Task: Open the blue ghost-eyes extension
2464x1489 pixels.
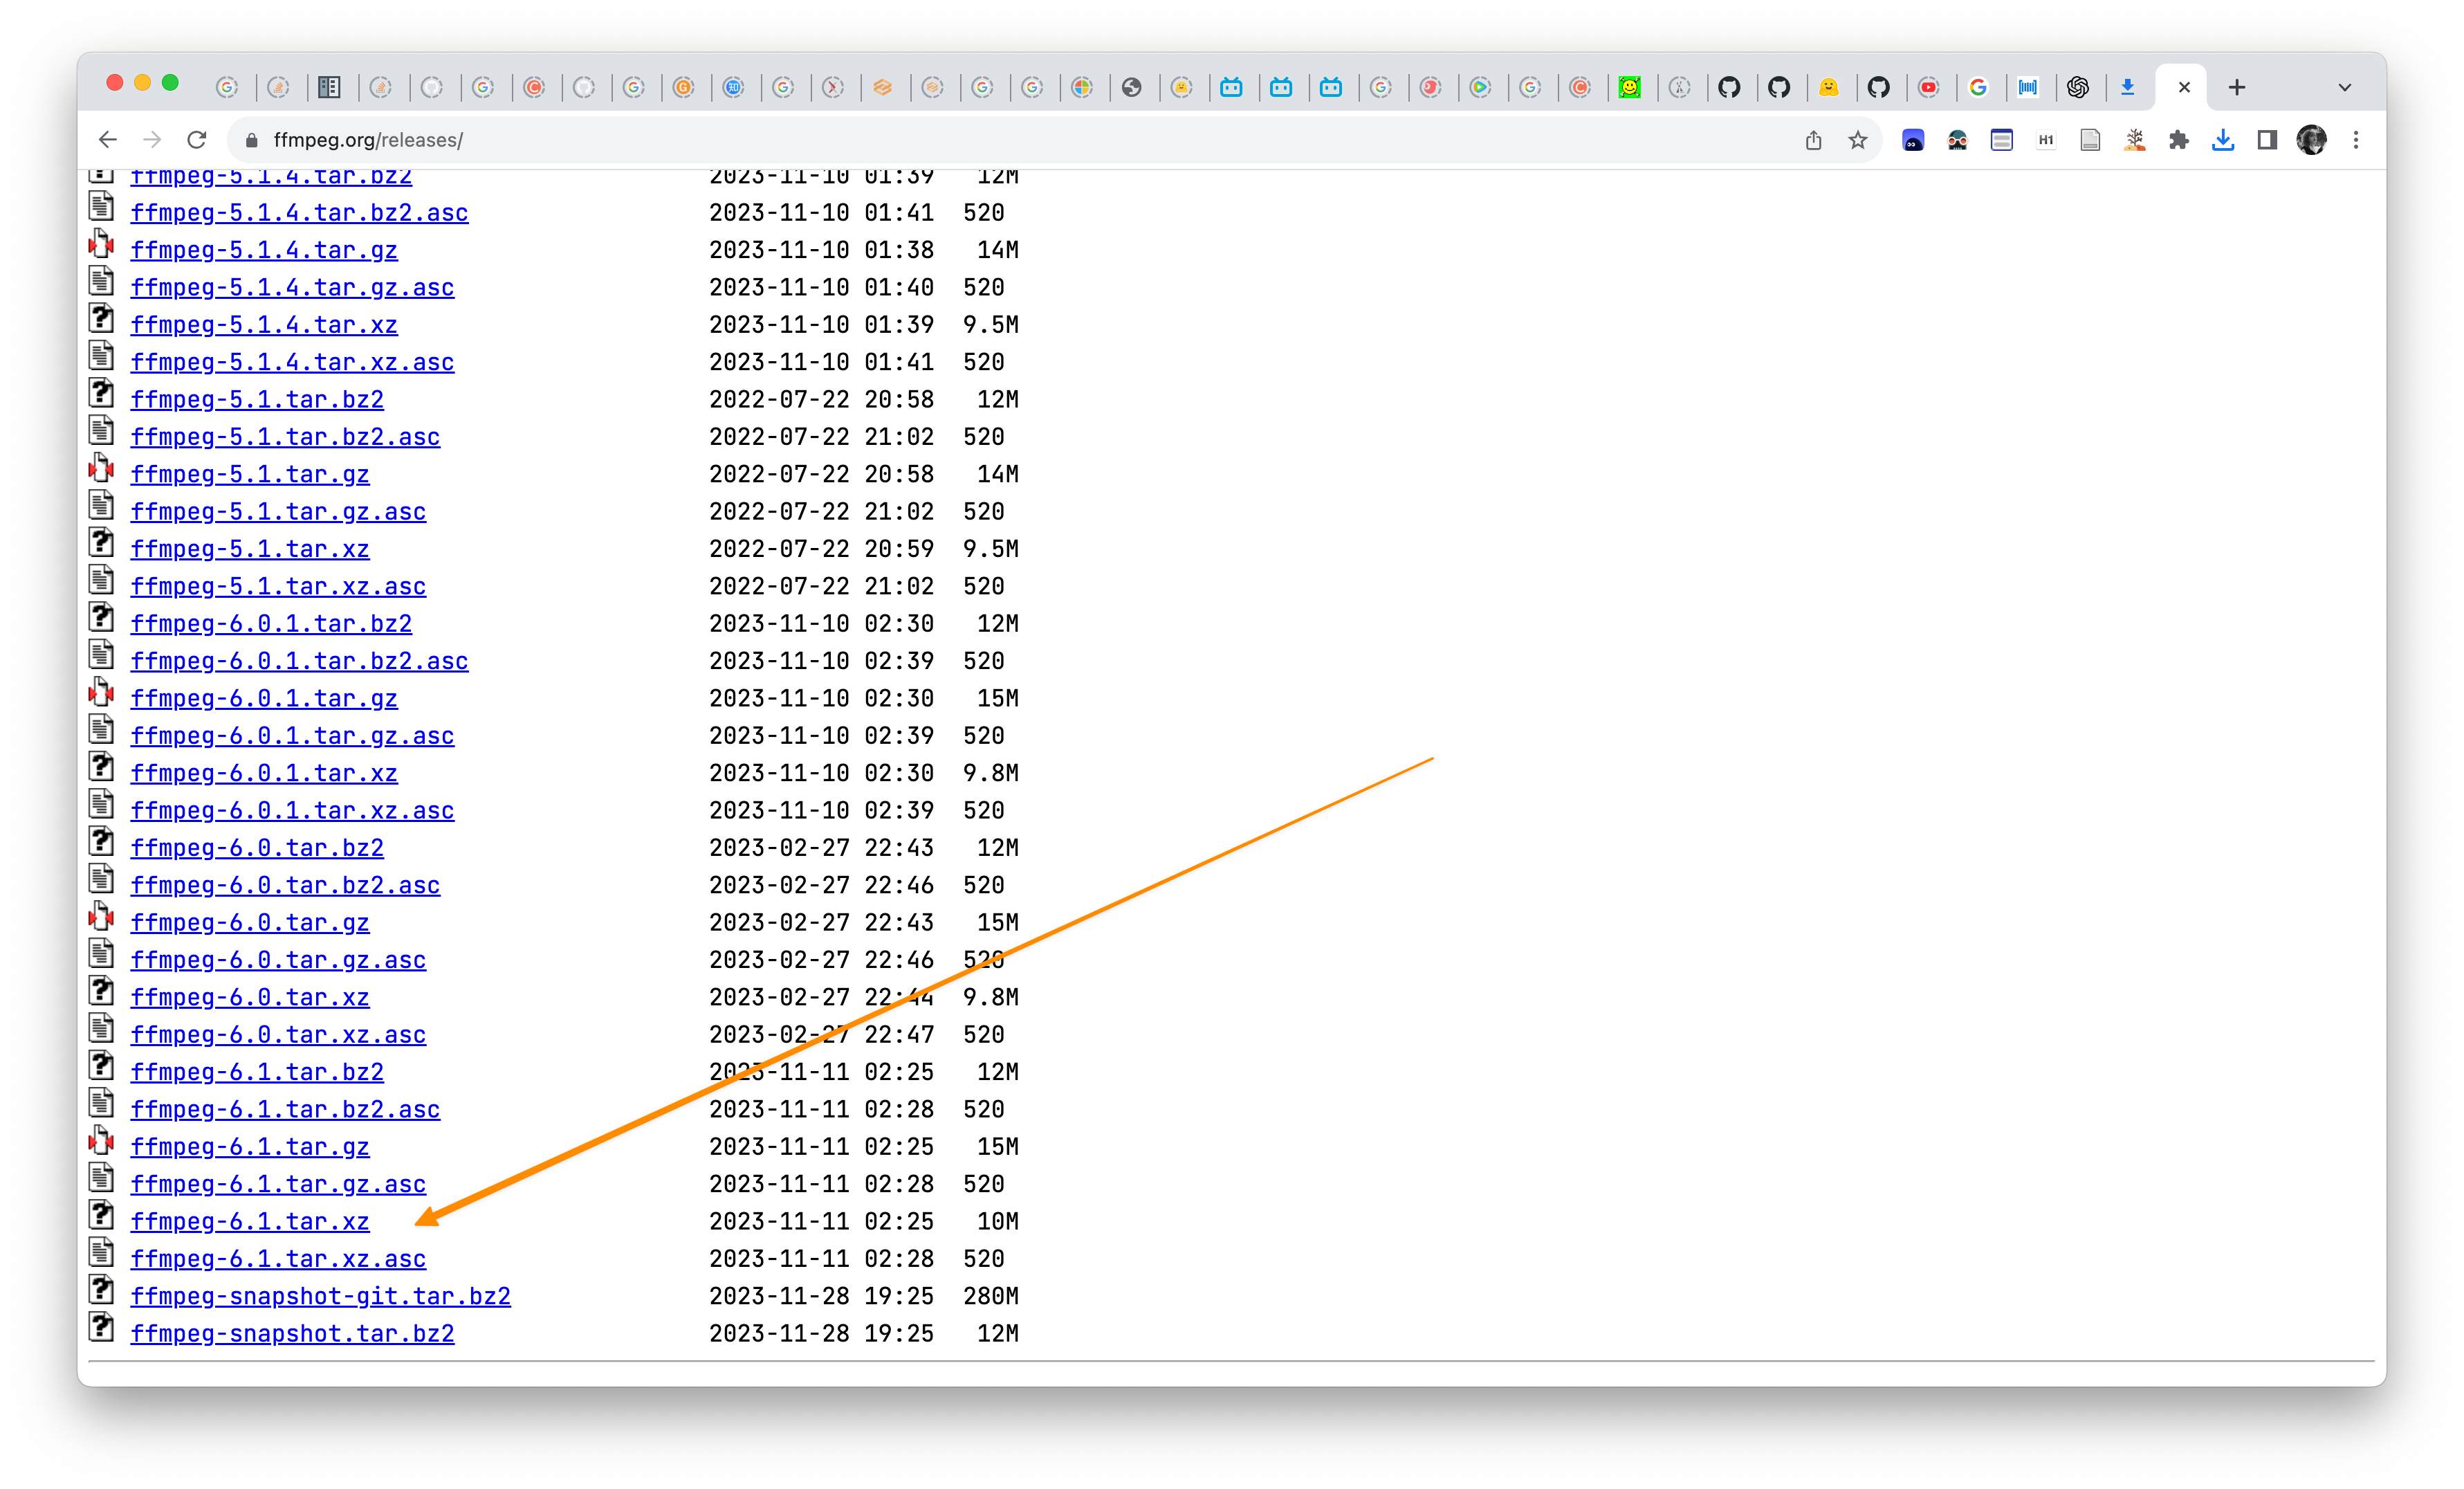Action: (x=1913, y=140)
